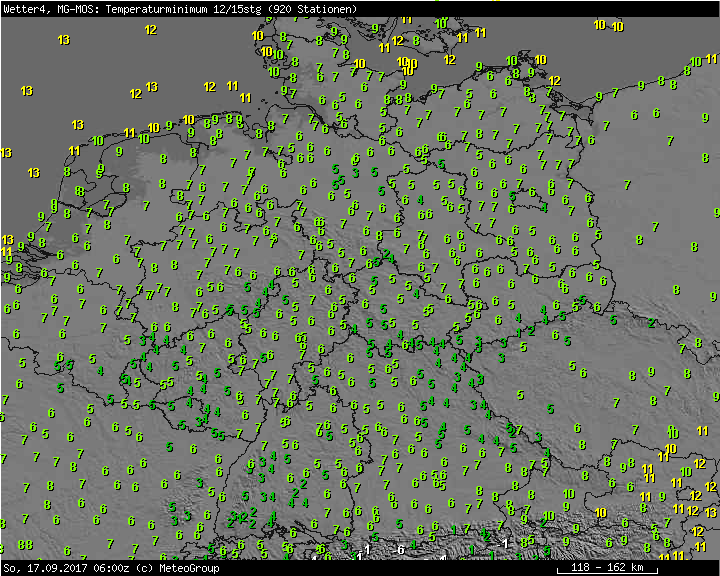Viewport: 720px width, 576px height.
Task: Click the '118 - 162 km' scale label
Action: point(607,567)
